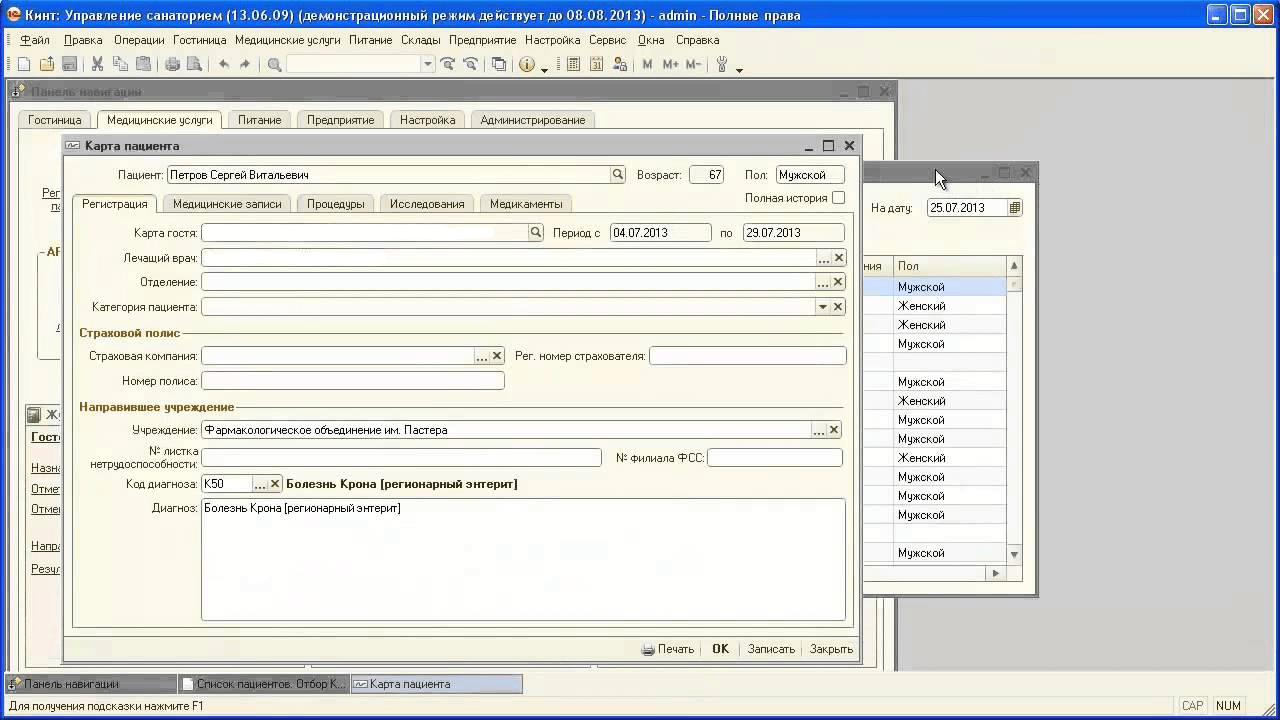Click ellipsis button for Код диагноза
Screen dimensions: 1280x720
tap(260, 484)
